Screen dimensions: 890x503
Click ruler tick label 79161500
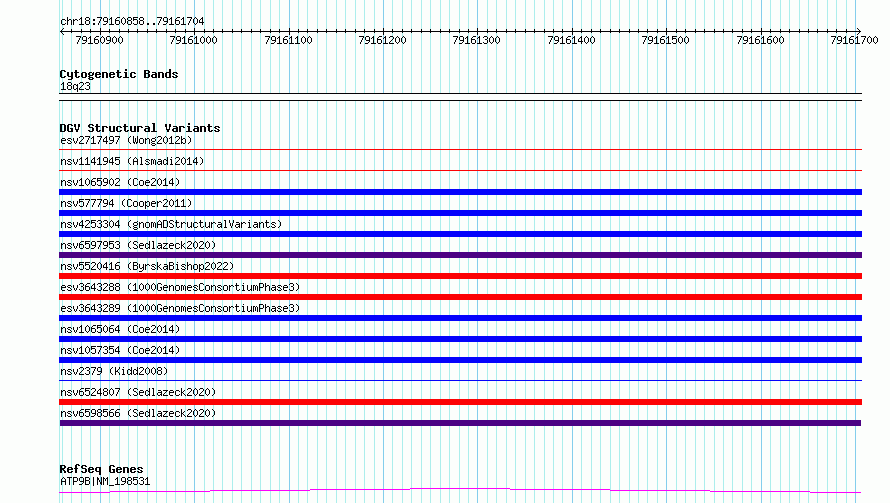tap(665, 40)
